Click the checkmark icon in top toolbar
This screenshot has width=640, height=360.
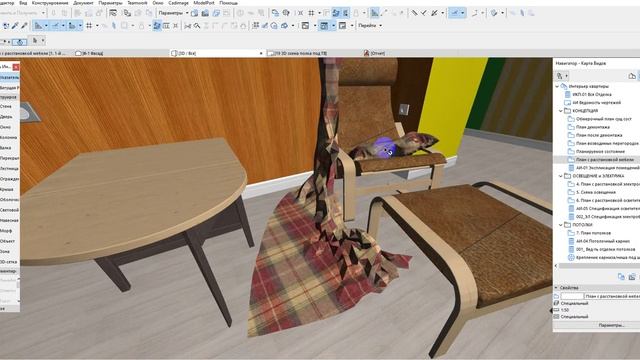click(424, 13)
